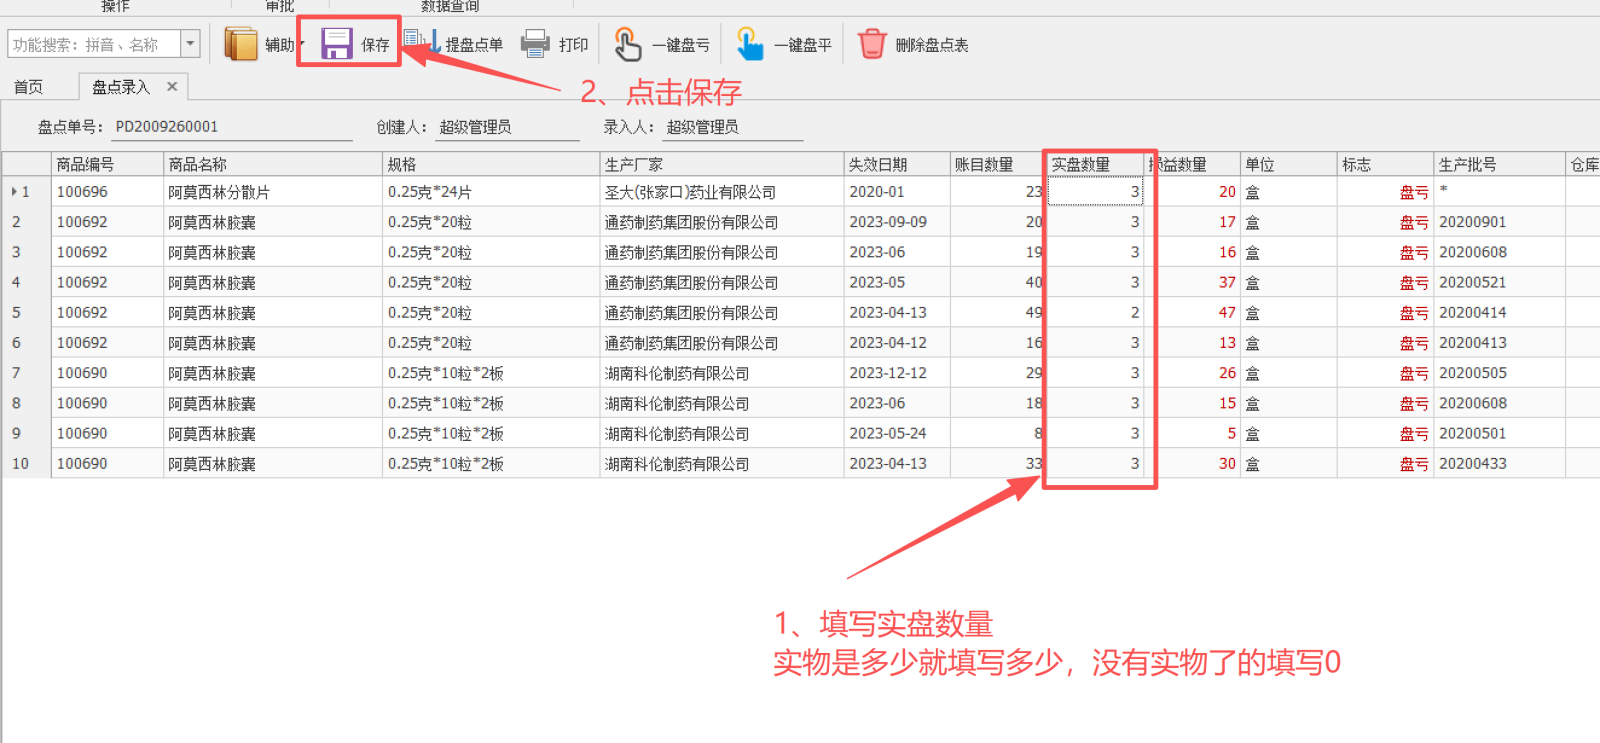
Task: Click the 账目数量 column header
Action: click(x=997, y=165)
